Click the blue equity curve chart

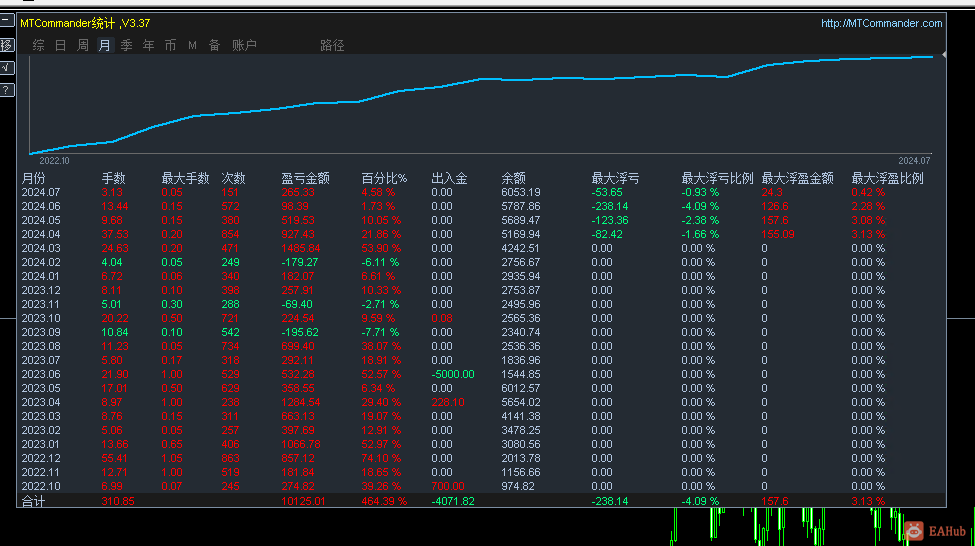pos(481,104)
